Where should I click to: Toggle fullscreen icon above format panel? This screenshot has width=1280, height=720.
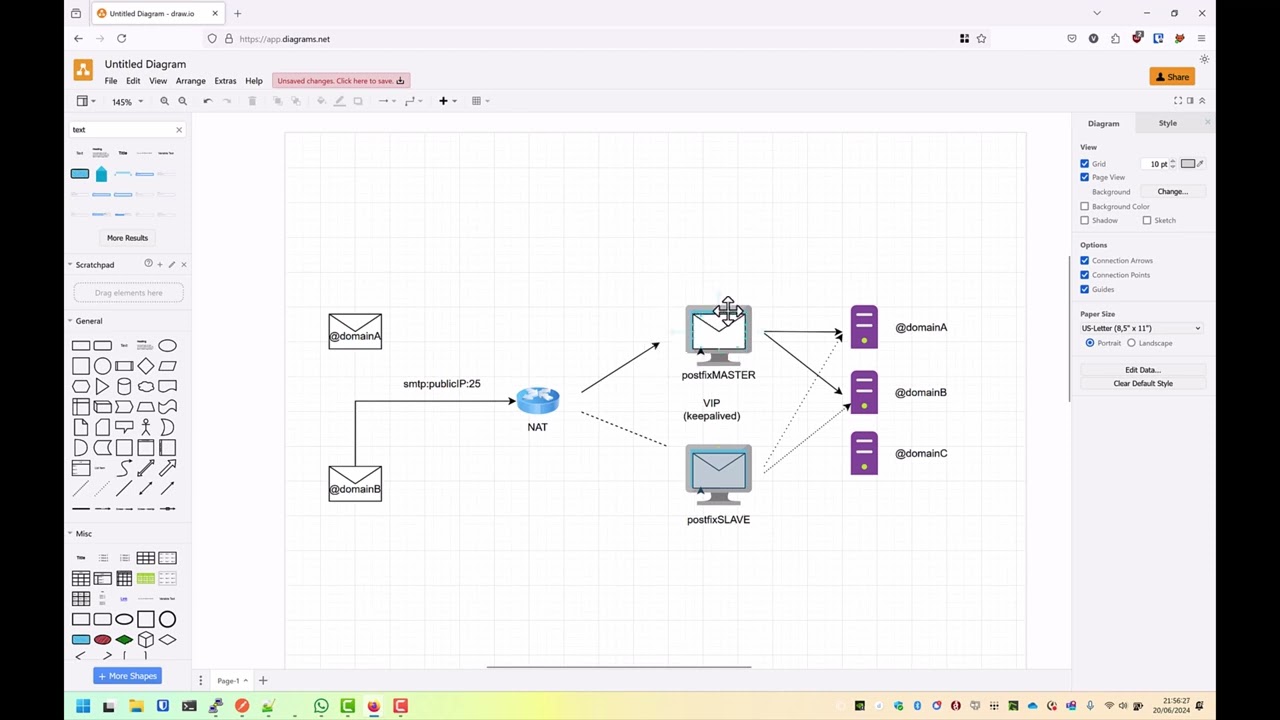(x=1178, y=100)
